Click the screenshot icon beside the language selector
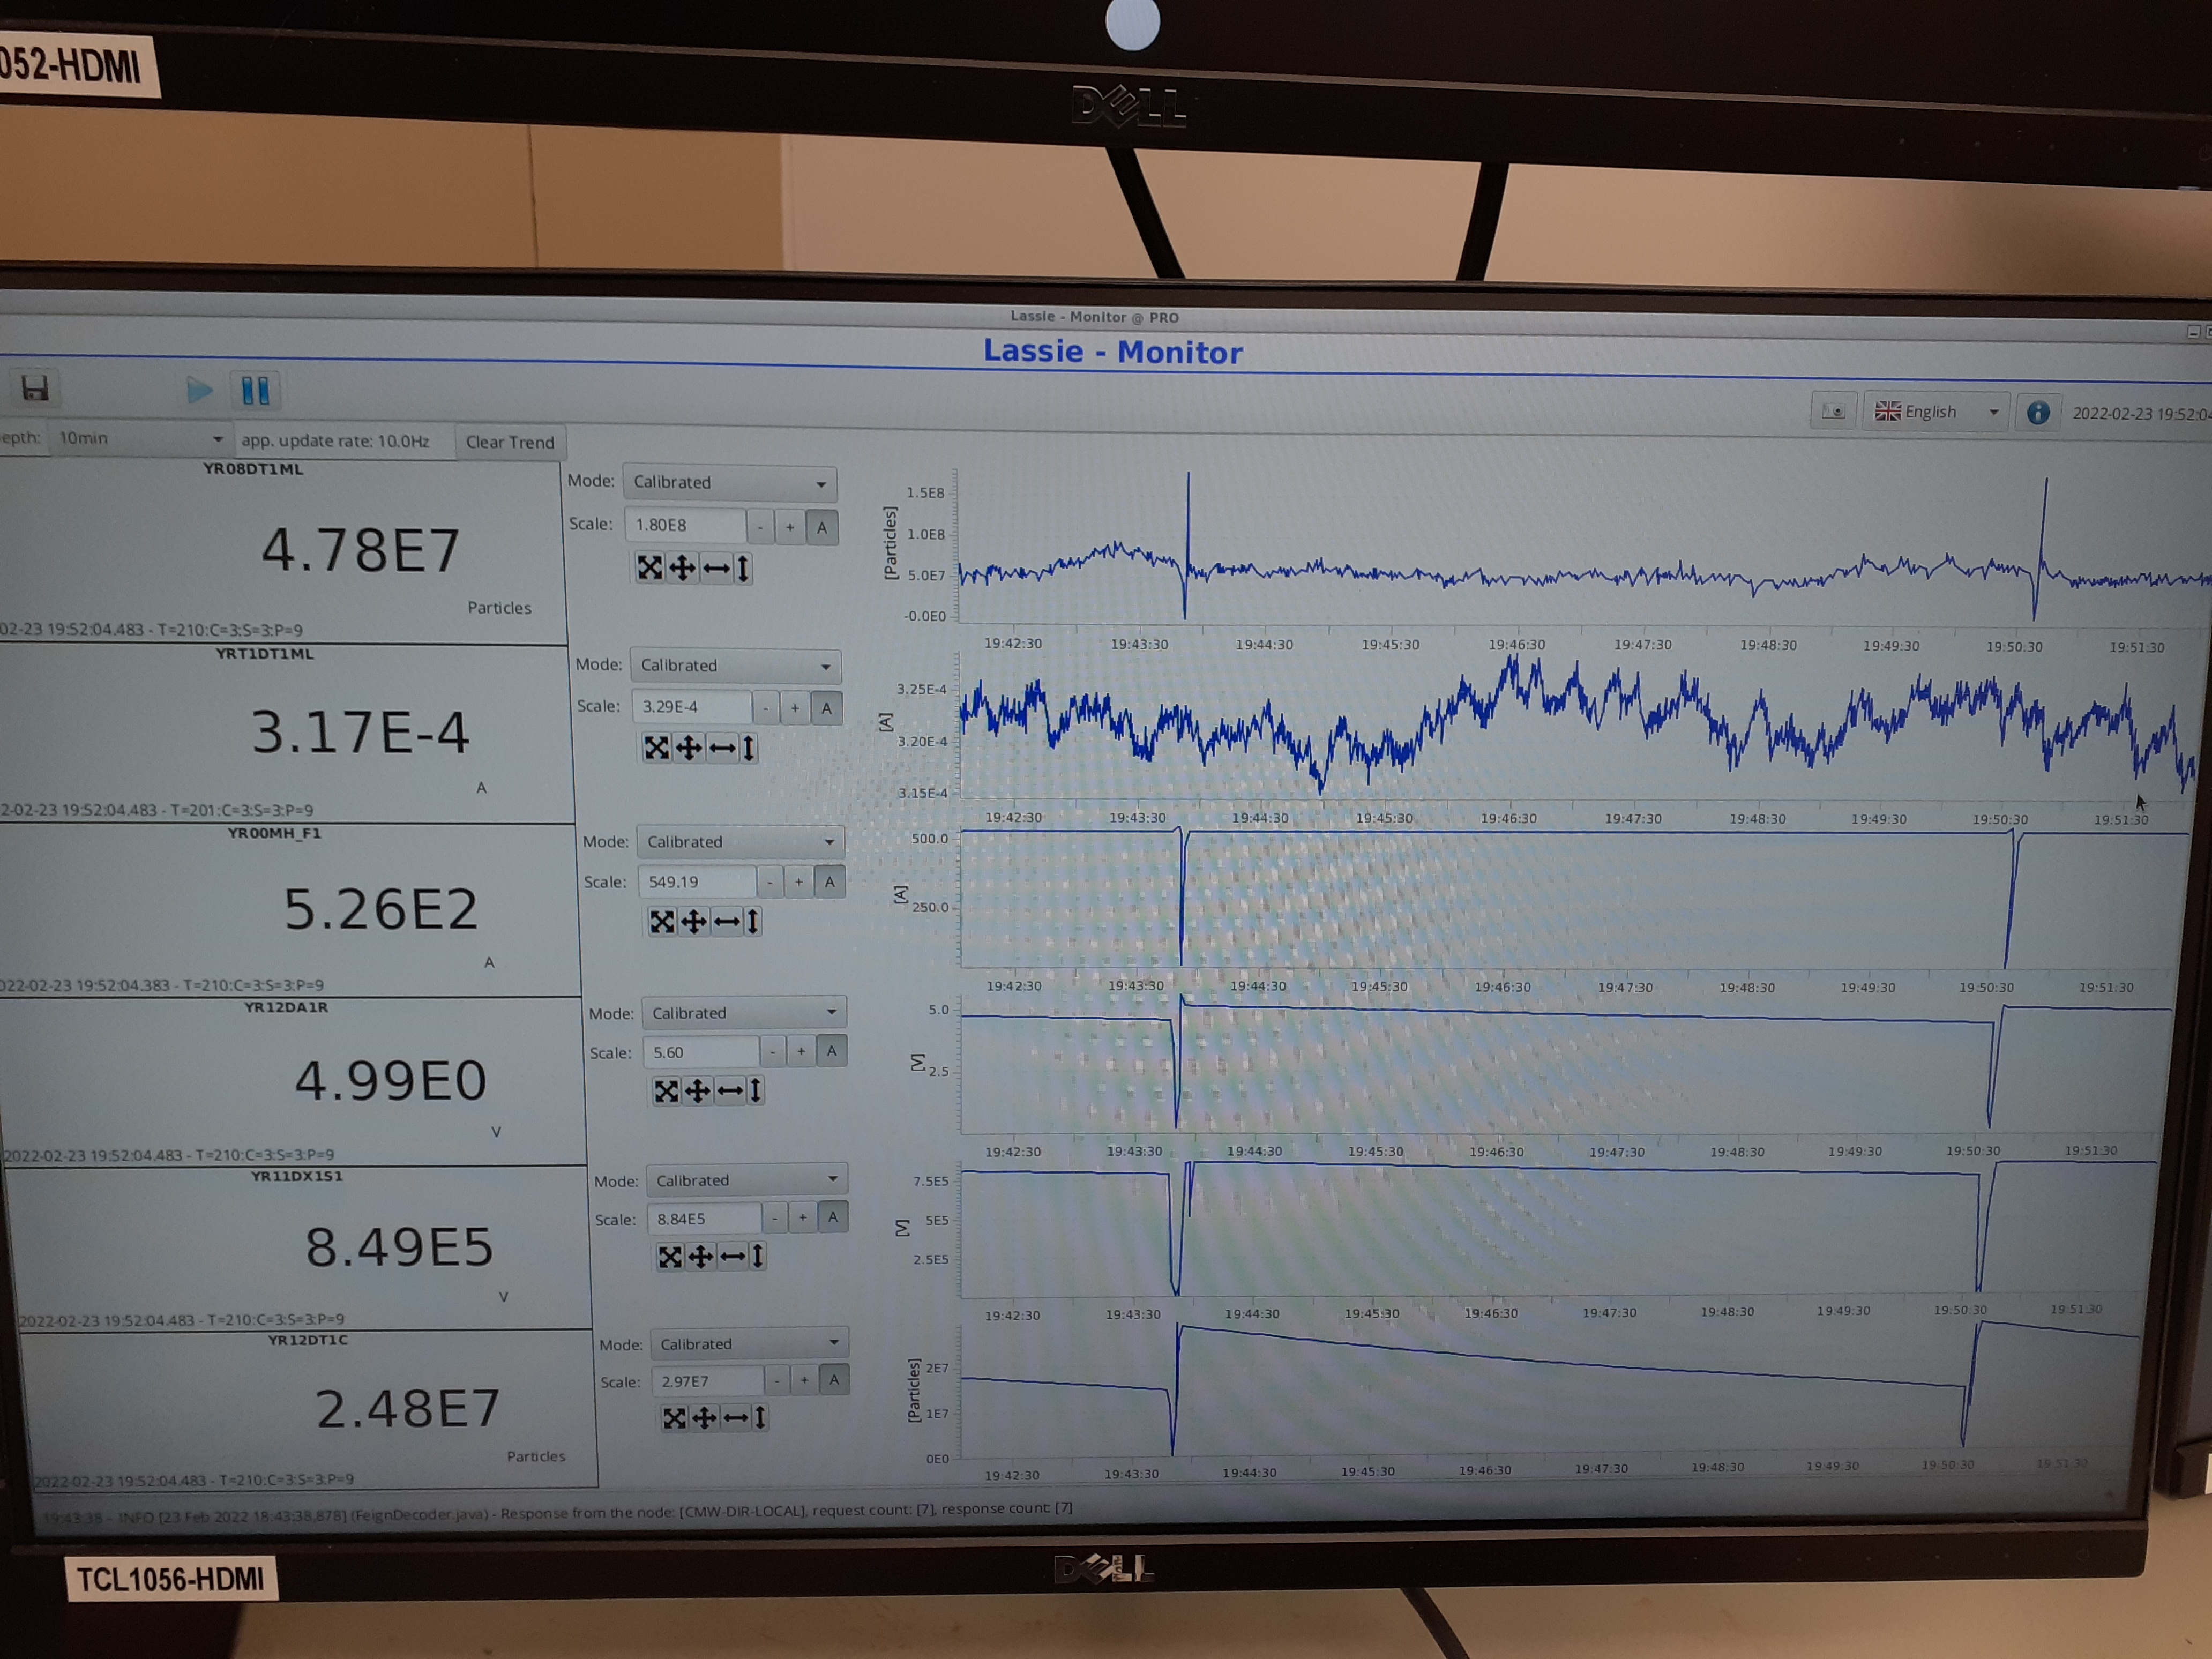 [1833, 411]
